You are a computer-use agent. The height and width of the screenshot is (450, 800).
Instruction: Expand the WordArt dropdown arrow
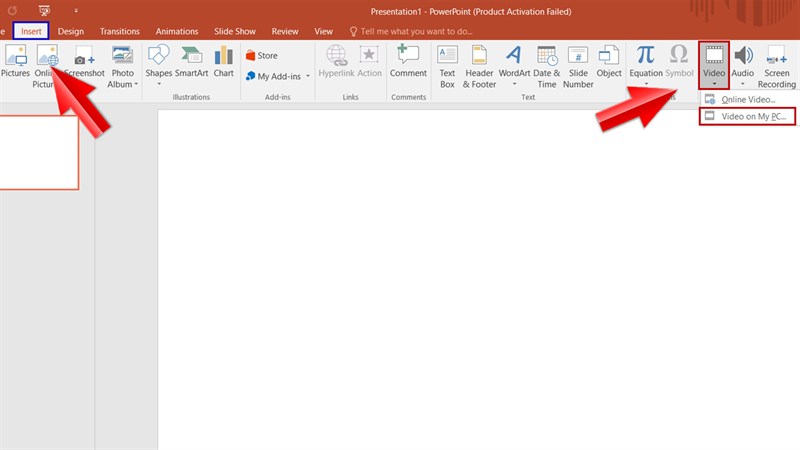point(514,84)
